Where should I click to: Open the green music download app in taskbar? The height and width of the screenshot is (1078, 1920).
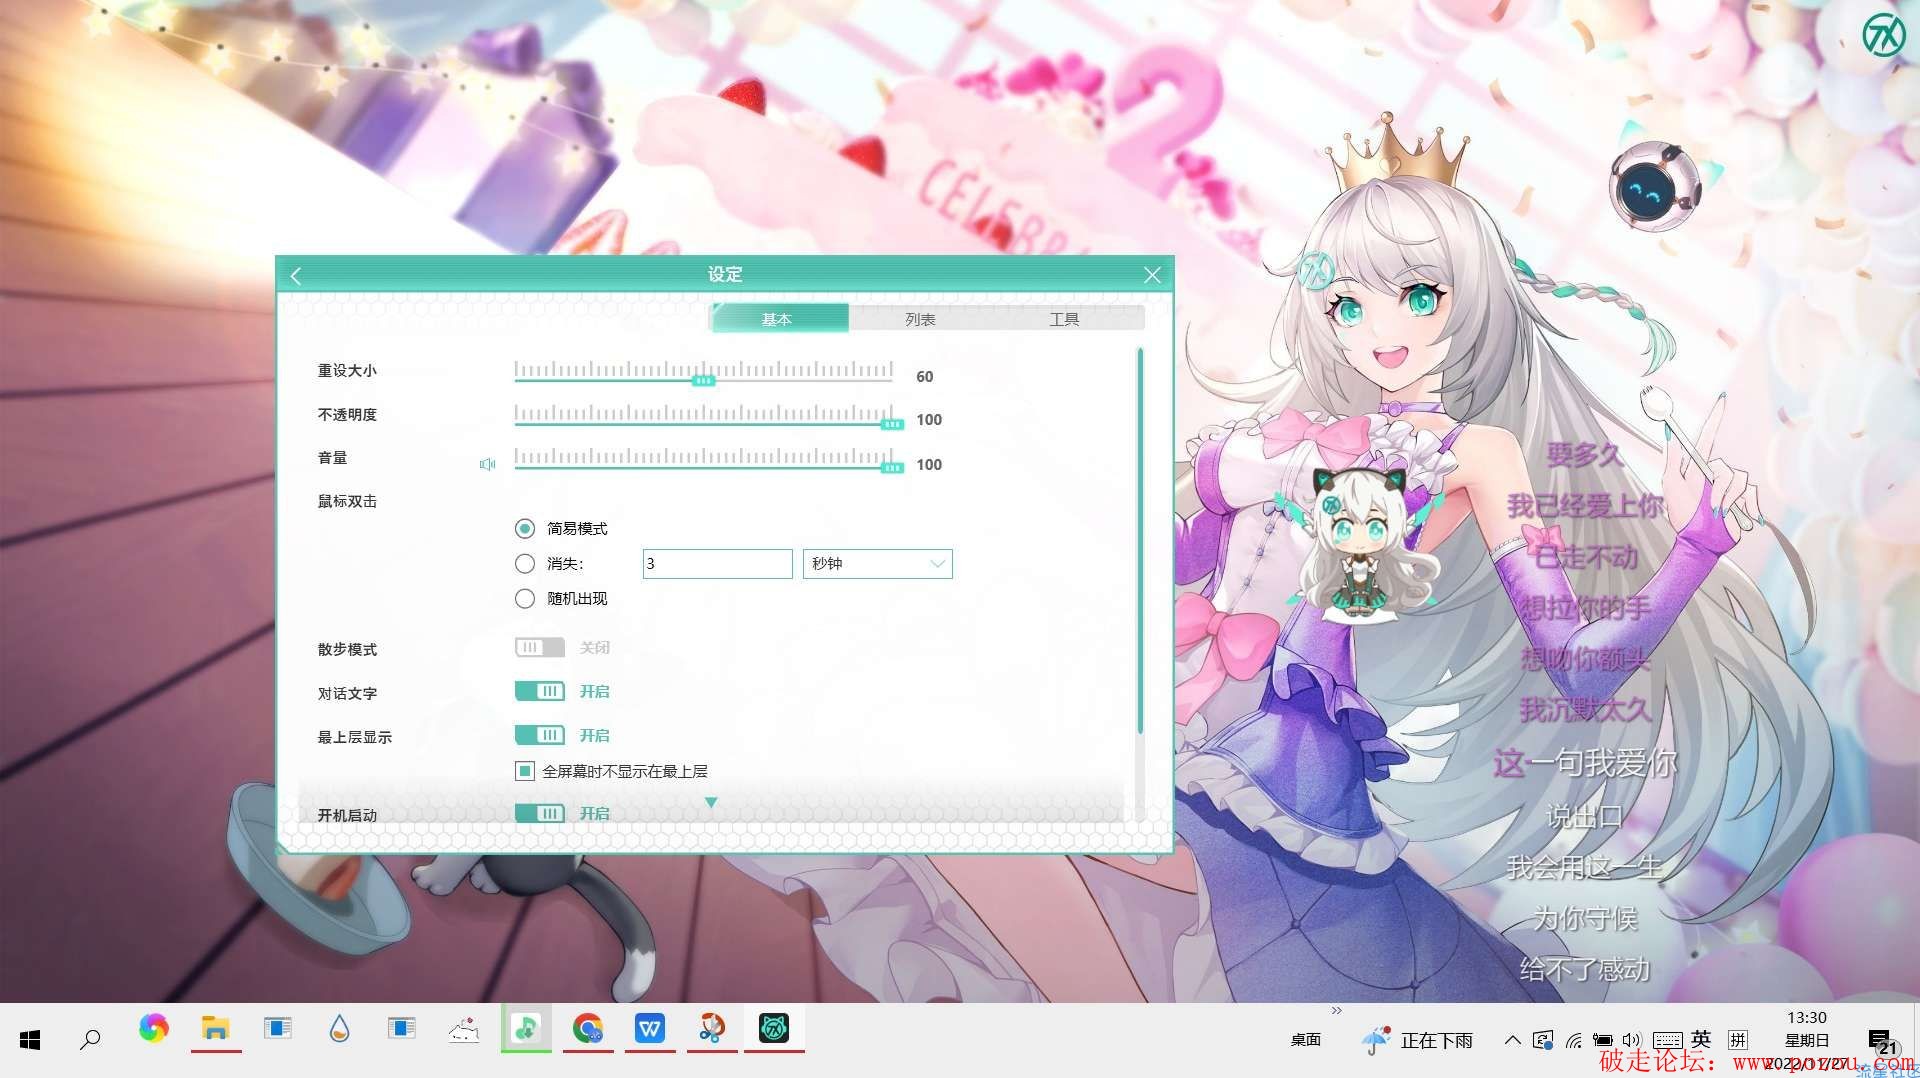526,1028
